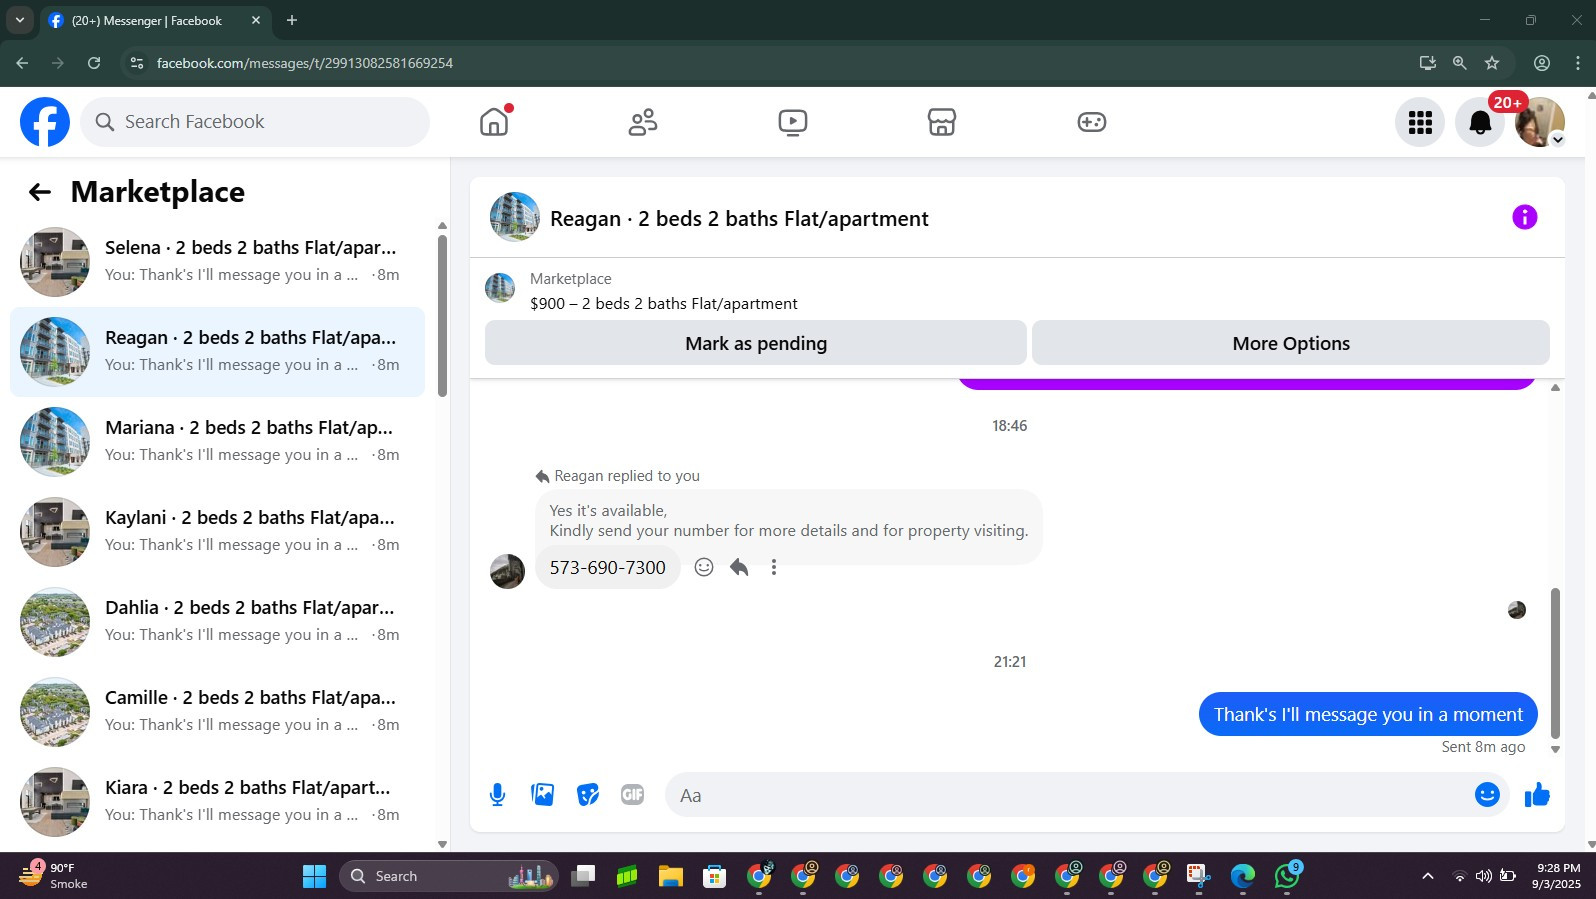Click sender avatar beside phone number message

click(x=507, y=571)
